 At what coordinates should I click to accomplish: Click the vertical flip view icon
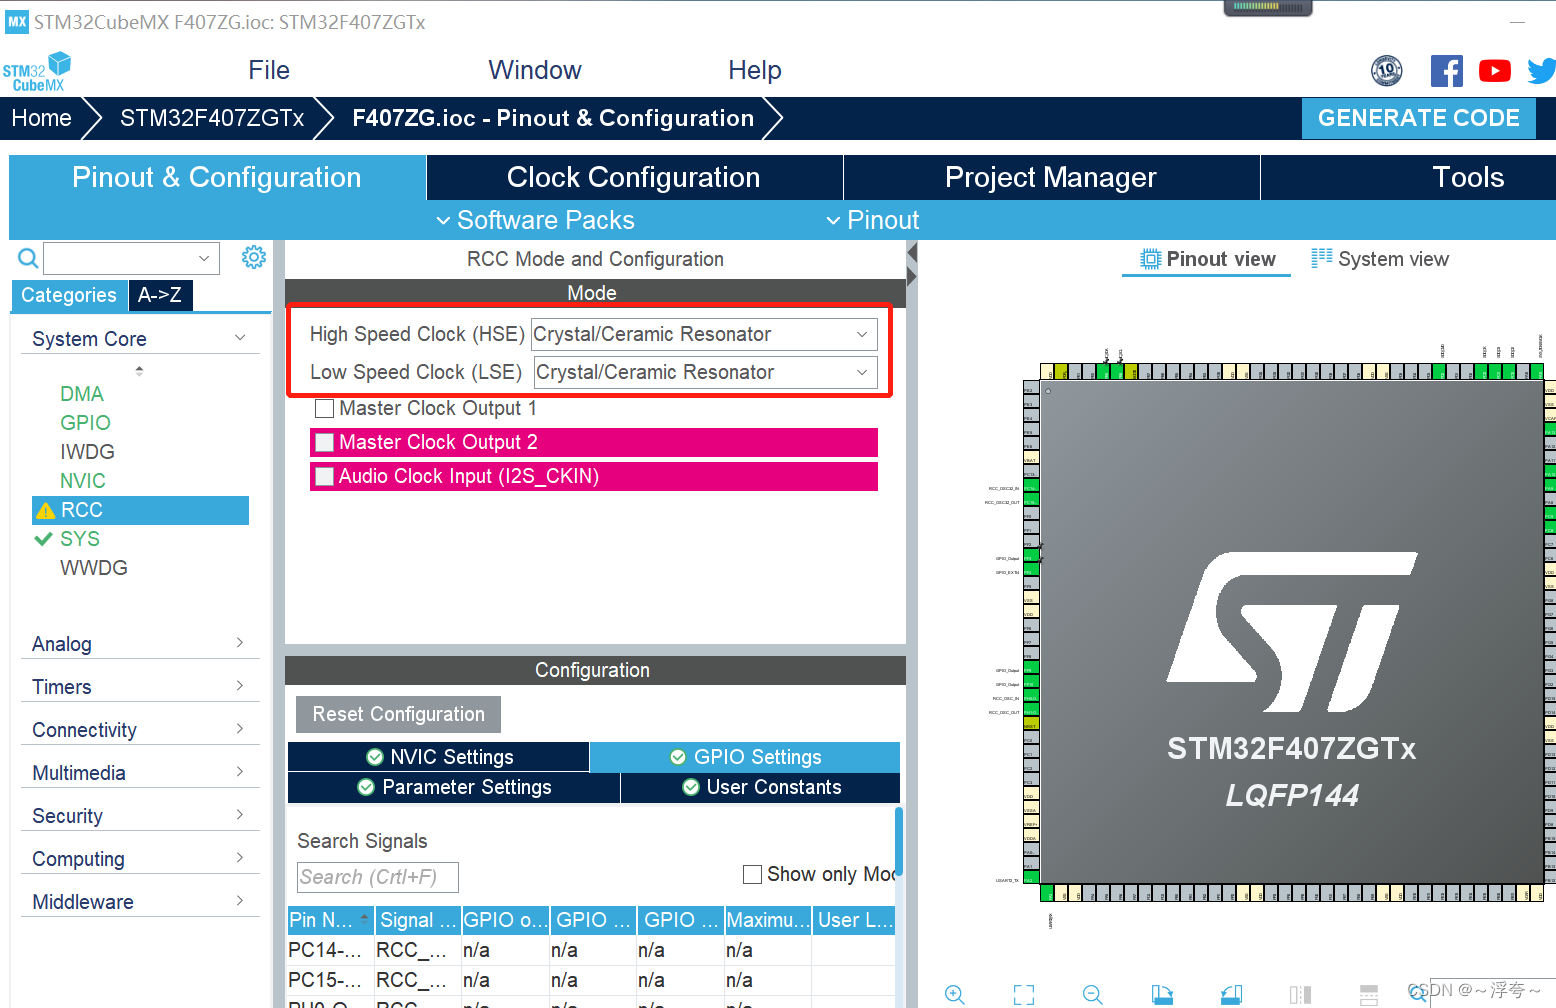[x=1300, y=994]
